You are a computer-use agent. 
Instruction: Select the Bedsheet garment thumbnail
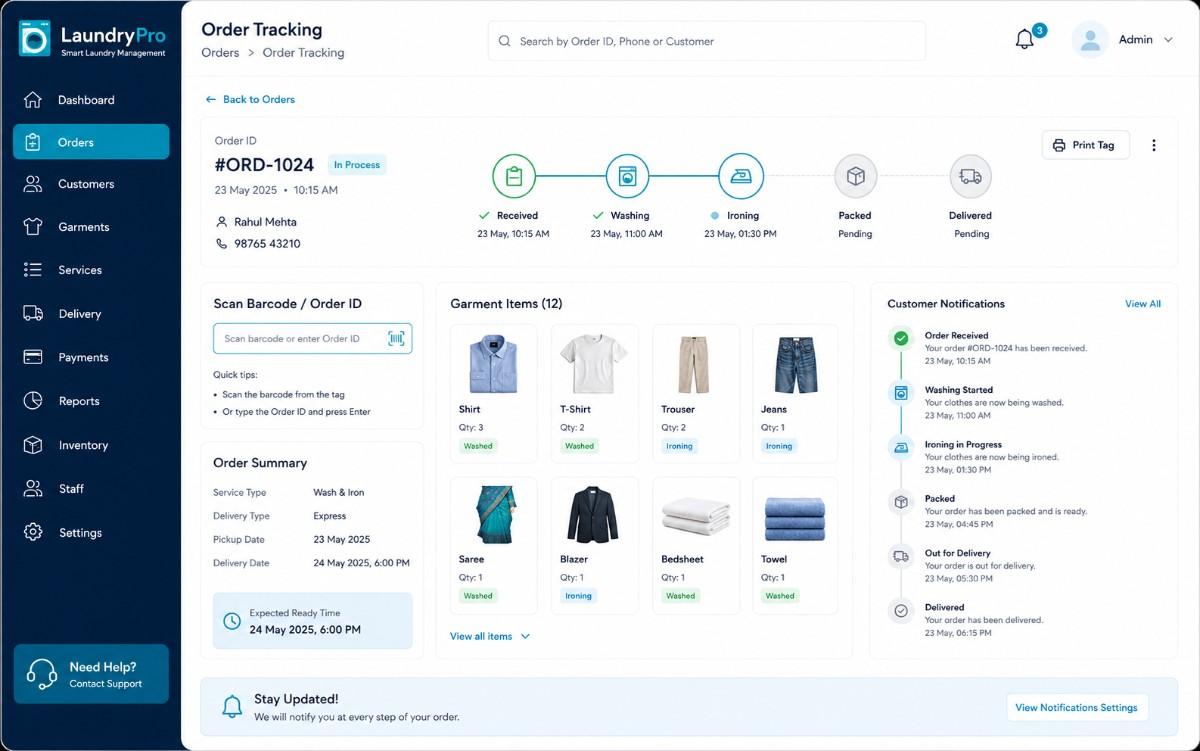click(x=696, y=517)
